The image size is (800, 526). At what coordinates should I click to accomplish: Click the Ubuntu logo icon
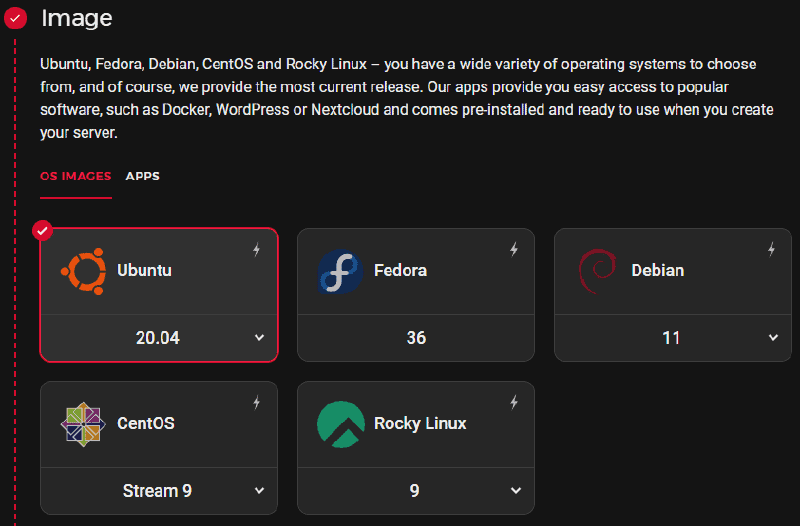[x=83, y=271]
